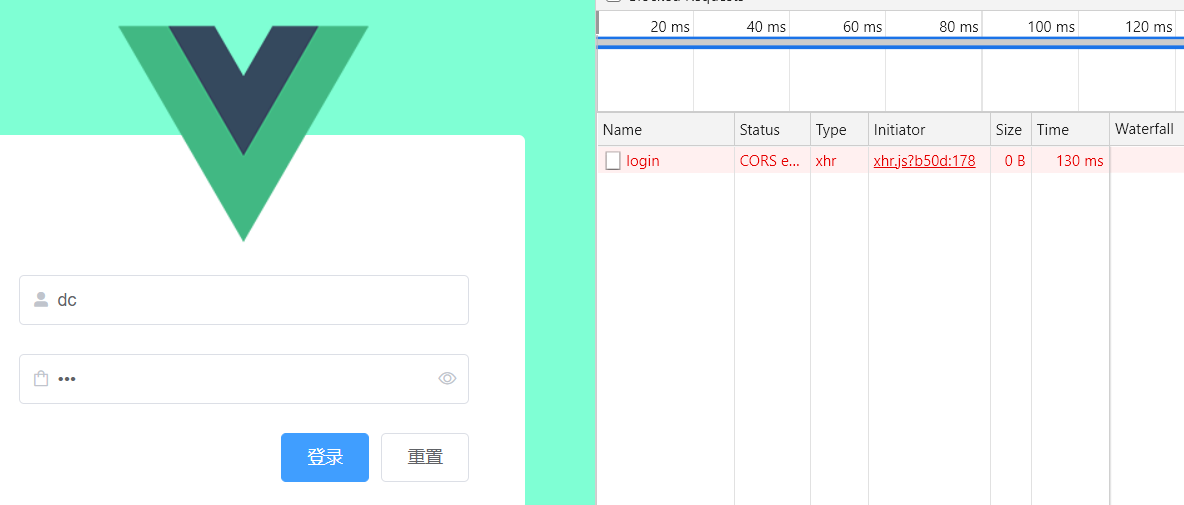Click the user avatar icon in username field
Screen dimensions: 1184x505
[41, 300]
